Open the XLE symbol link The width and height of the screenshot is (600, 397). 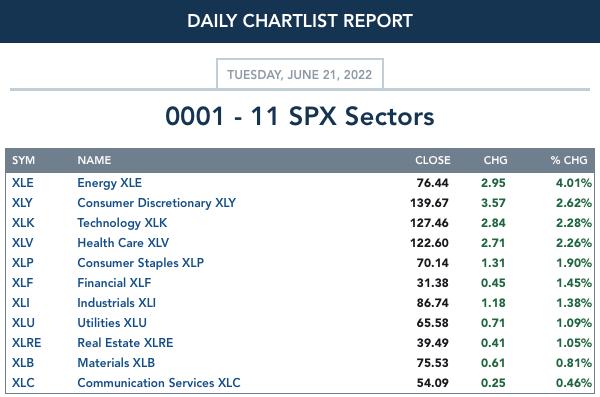[x=23, y=183]
